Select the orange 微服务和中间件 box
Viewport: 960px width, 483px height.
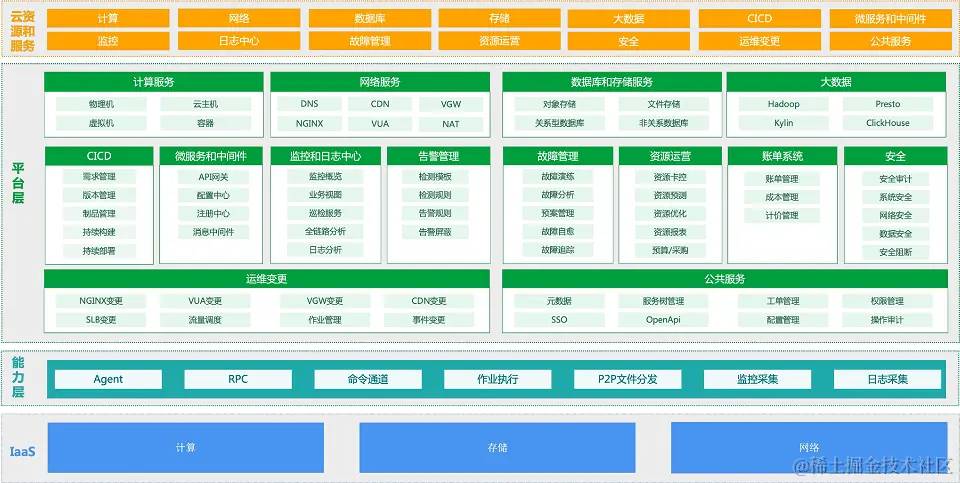tap(890, 18)
